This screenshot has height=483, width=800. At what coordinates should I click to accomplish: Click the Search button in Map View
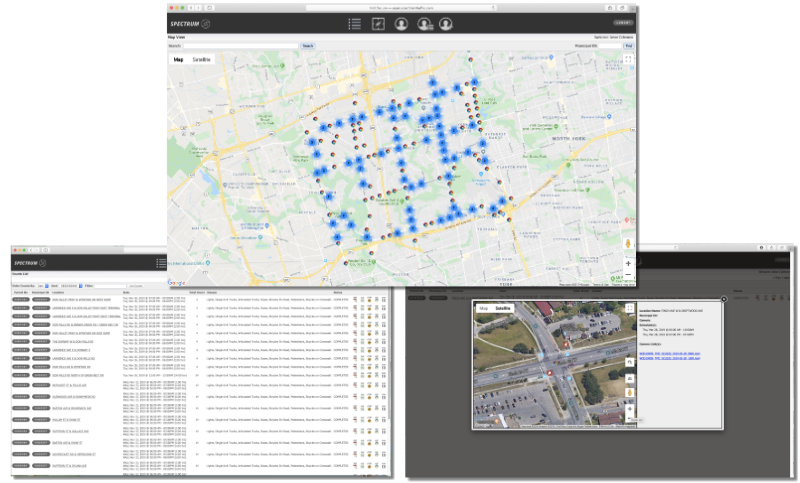click(308, 46)
